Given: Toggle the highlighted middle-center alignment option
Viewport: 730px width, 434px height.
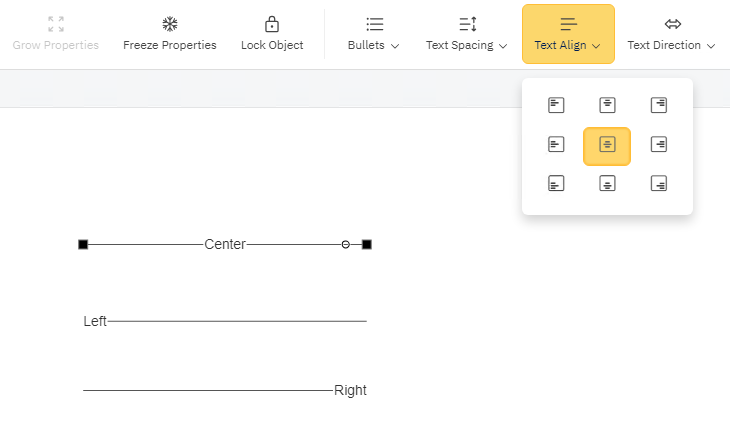Looking at the screenshot, I should 607,145.
